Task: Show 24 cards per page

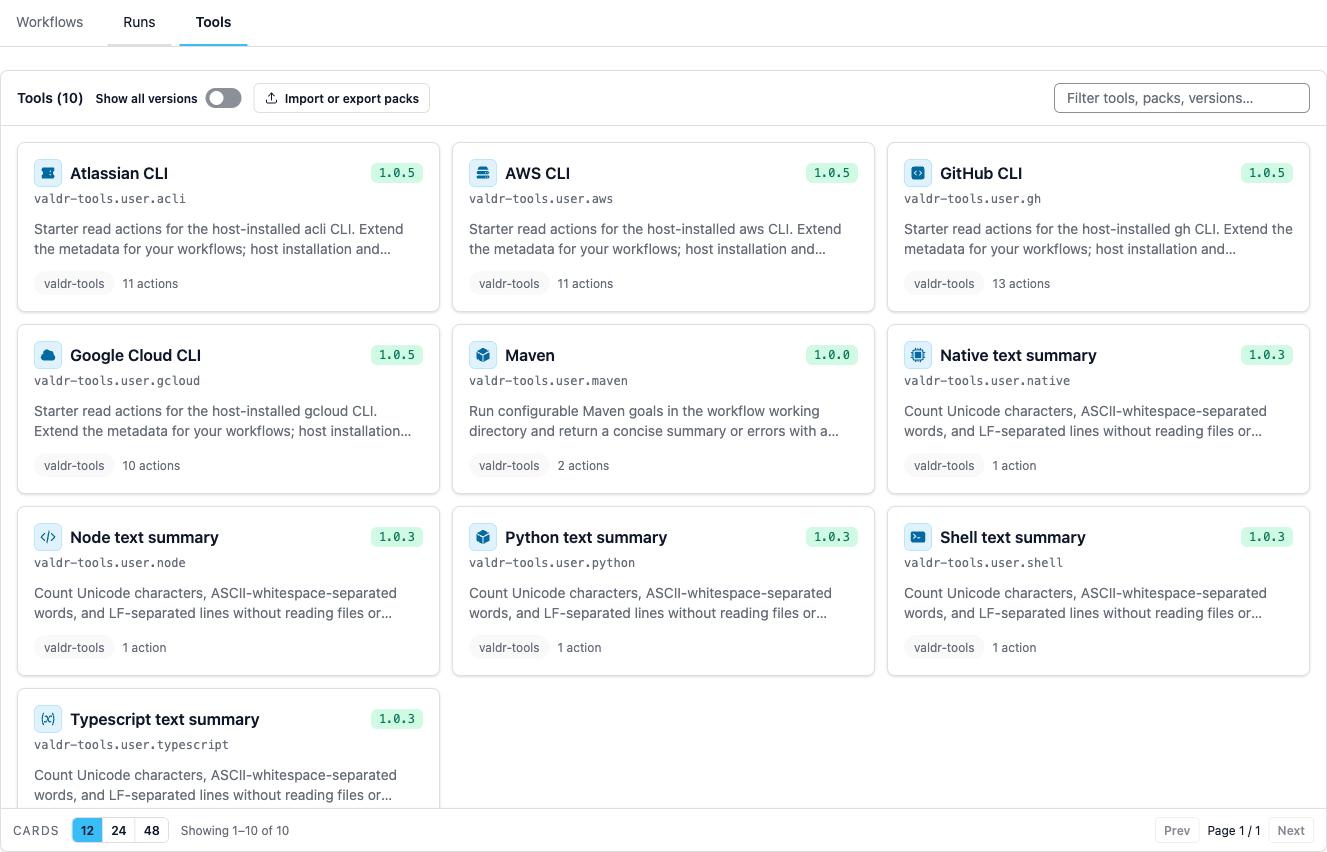Action: (x=119, y=830)
